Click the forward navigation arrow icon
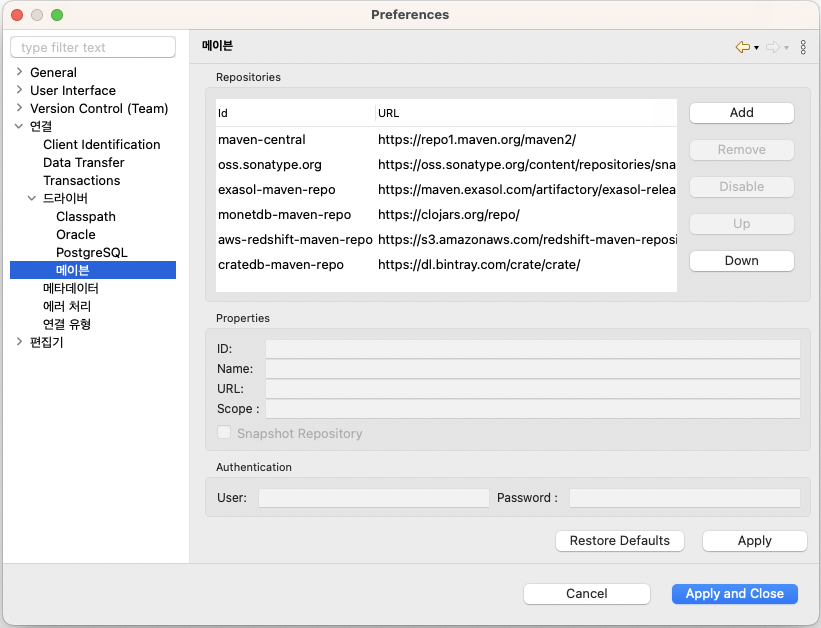Screen dimensions: 821x628 tap(772, 47)
